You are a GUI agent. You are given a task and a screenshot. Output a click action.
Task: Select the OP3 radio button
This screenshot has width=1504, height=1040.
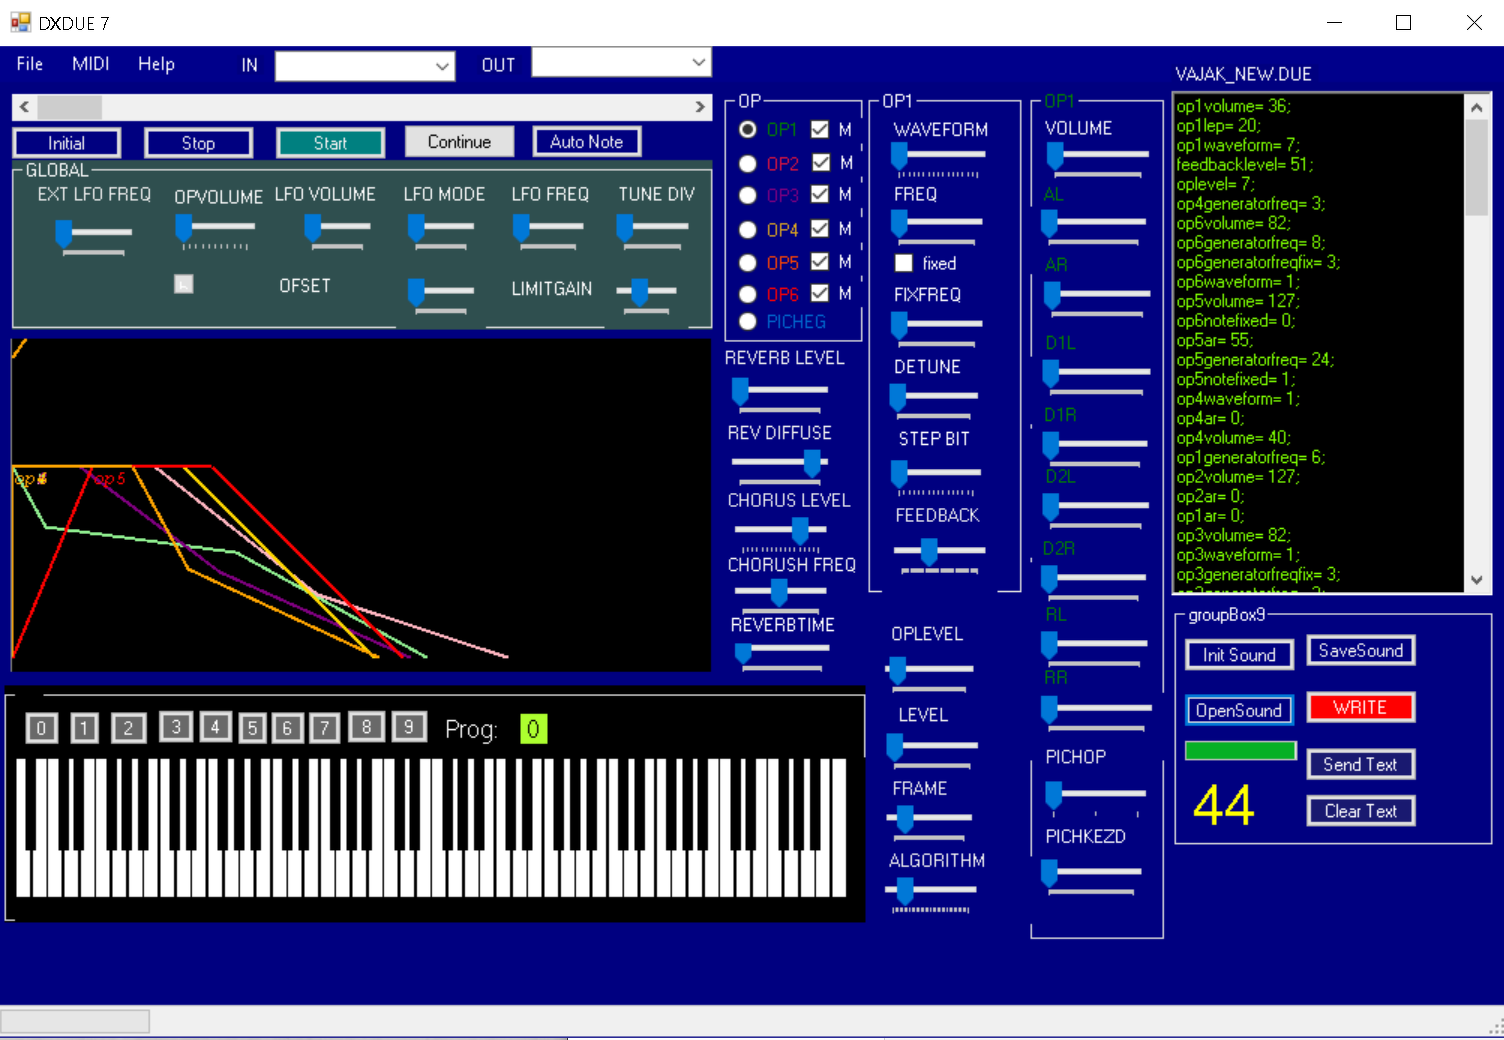tap(748, 195)
